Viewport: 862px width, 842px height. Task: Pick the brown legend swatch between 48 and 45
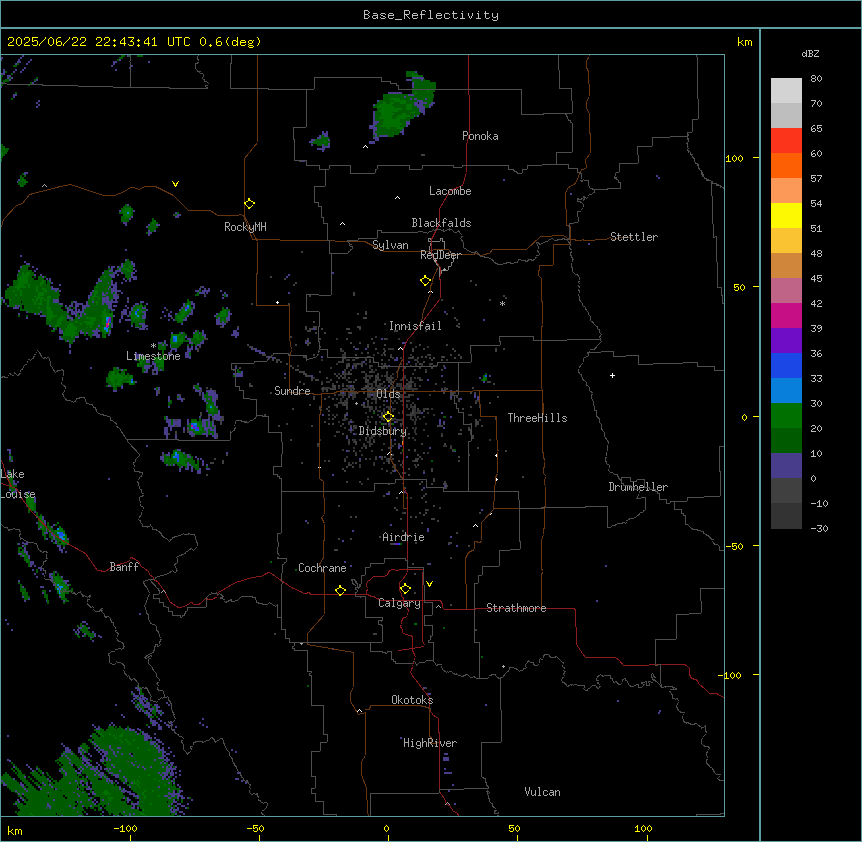[786, 265]
